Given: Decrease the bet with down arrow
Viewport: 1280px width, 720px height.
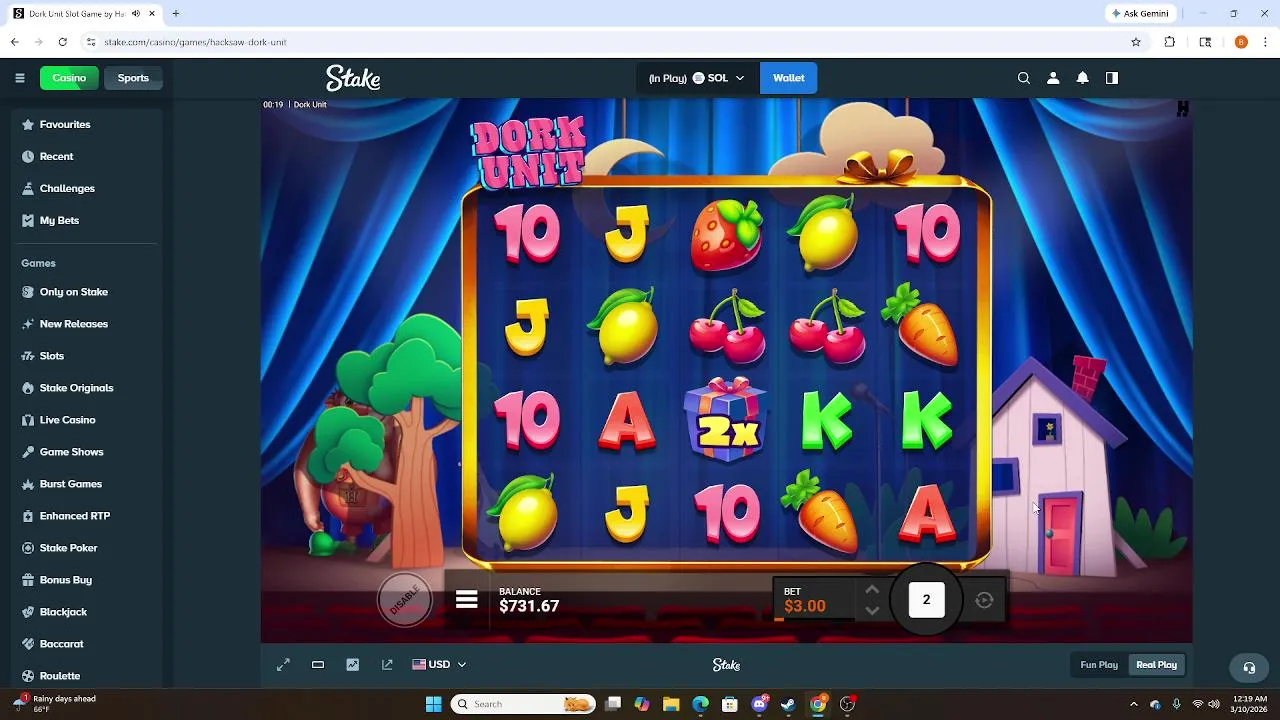Looking at the screenshot, I should pyautogui.click(x=872, y=611).
